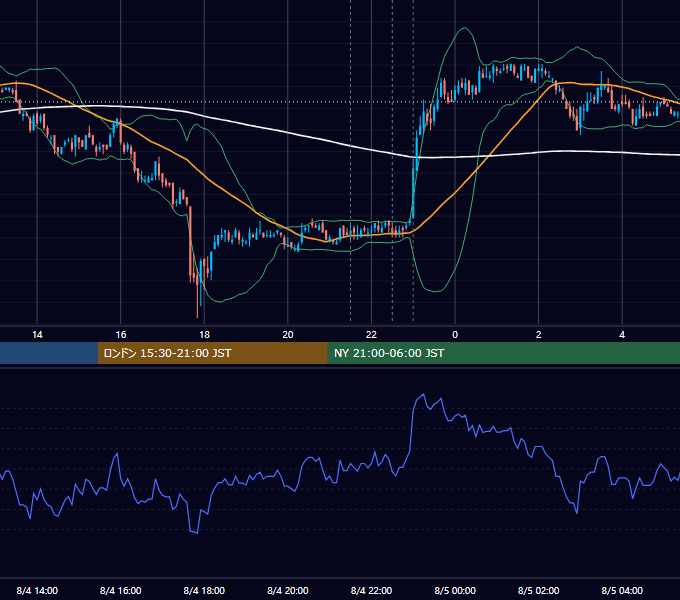The image size is (680, 600).
Task: Click the upper Bollinger band peak after 0
Action: (464, 28)
